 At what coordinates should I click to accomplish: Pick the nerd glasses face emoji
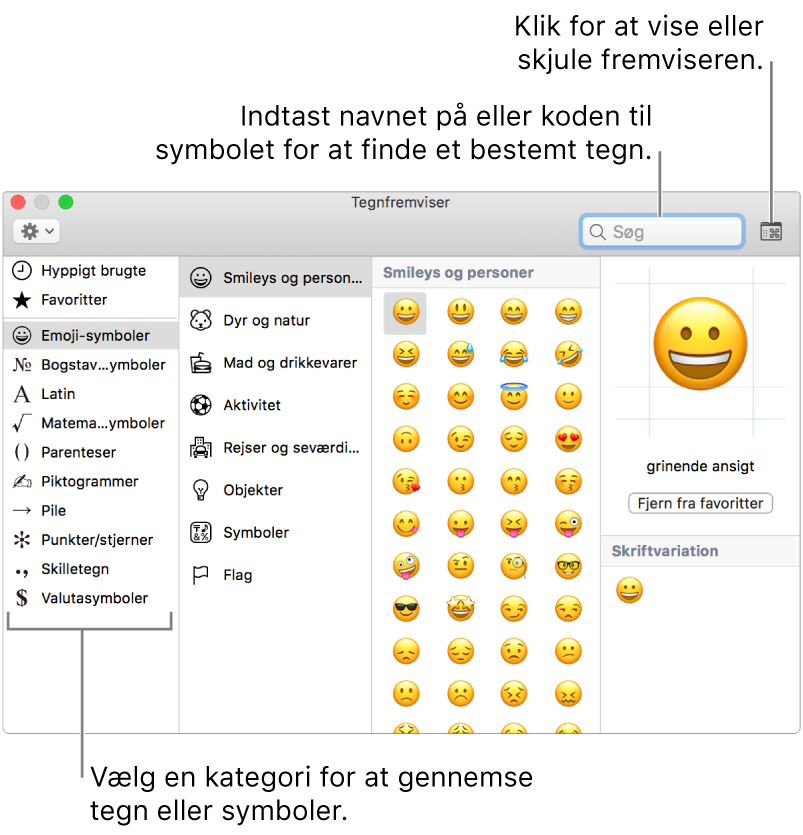[568, 566]
